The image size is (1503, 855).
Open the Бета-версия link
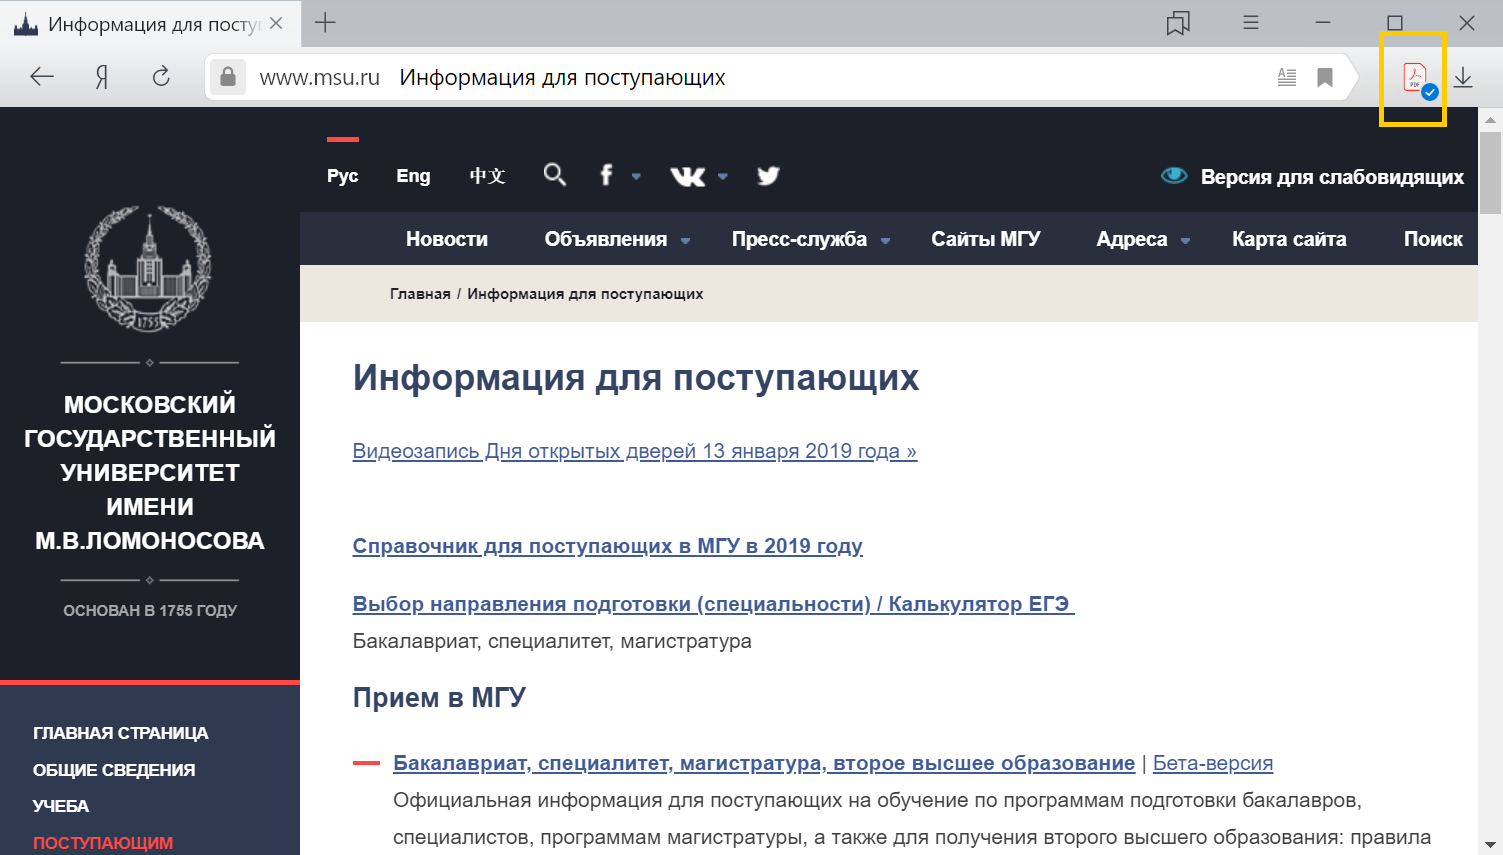1213,763
